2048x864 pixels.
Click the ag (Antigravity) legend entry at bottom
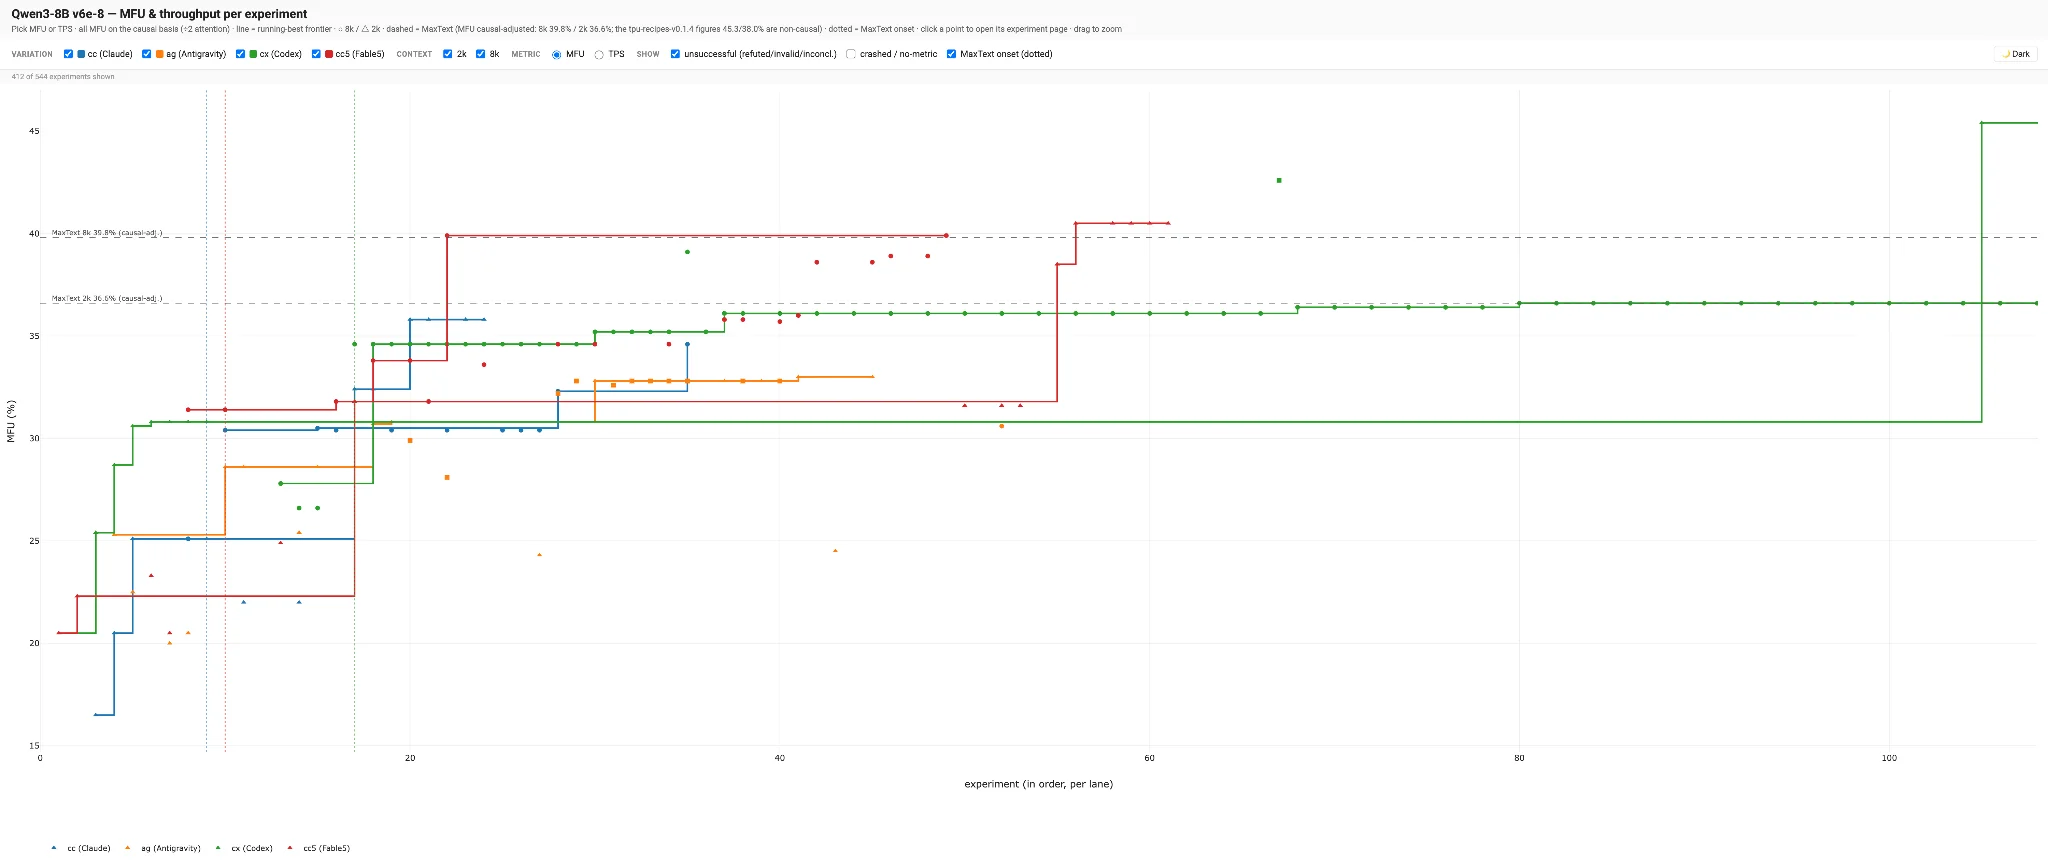[163, 848]
